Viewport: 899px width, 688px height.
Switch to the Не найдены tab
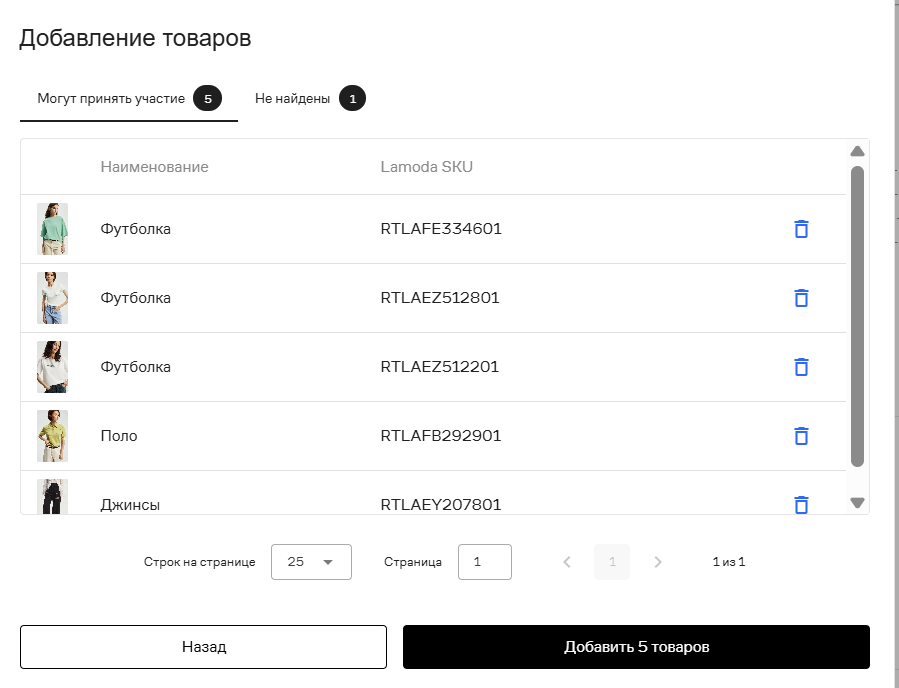point(310,99)
